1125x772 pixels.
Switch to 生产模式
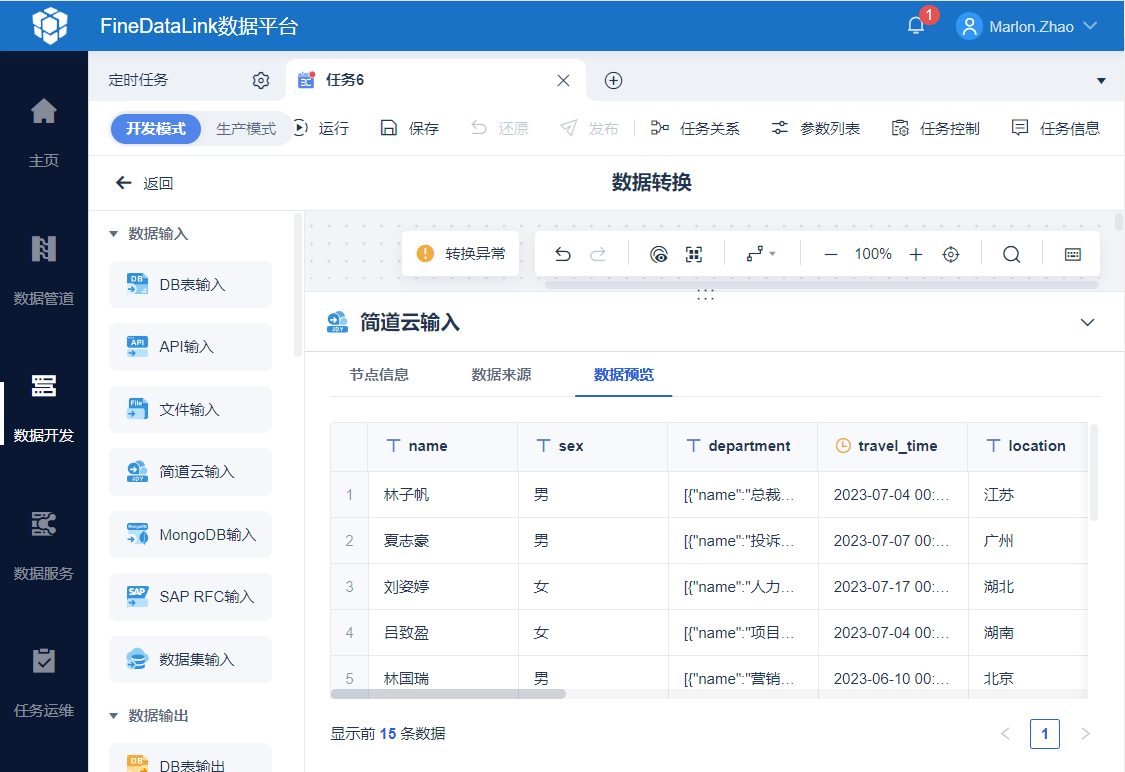(246, 128)
